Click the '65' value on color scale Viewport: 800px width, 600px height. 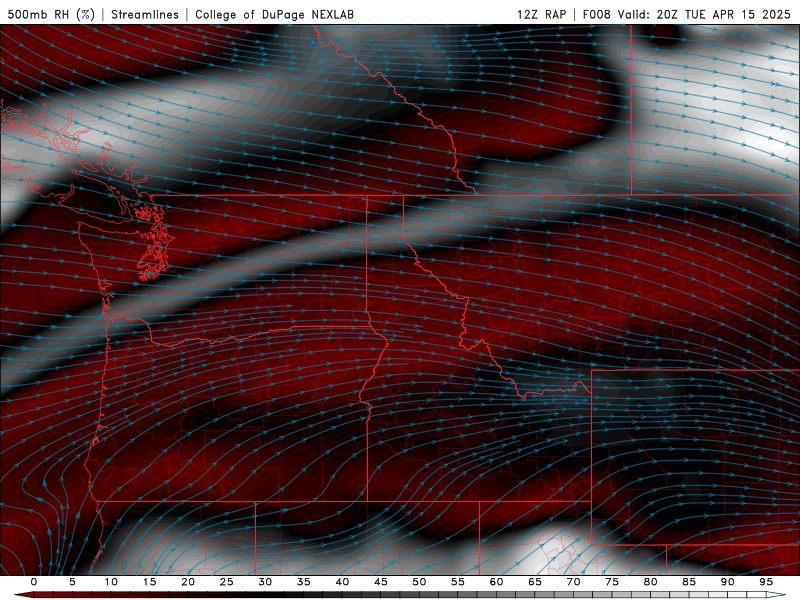coord(535,582)
